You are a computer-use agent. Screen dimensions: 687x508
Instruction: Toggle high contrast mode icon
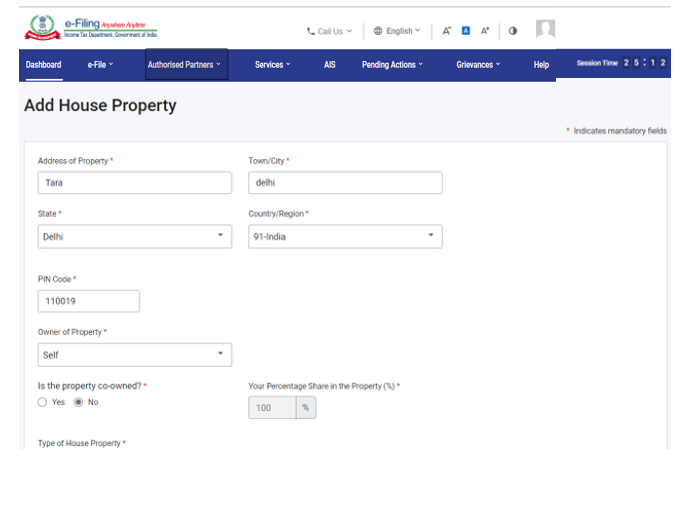pyautogui.click(x=513, y=31)
